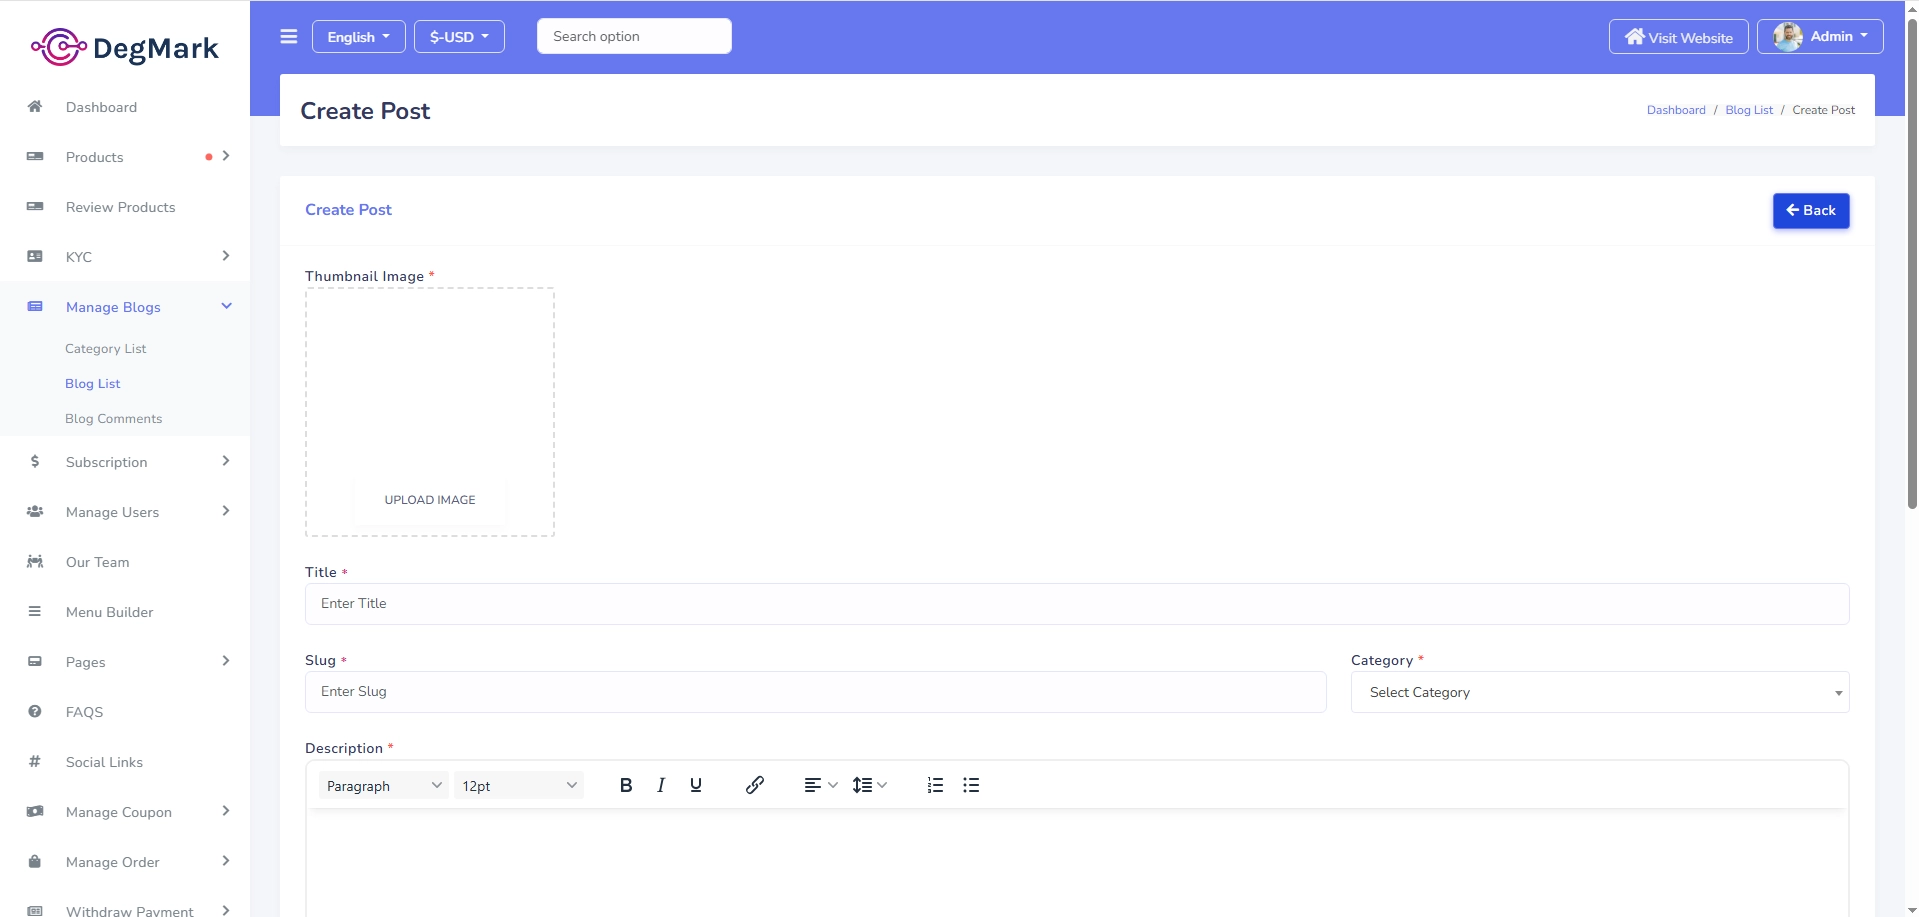
Task: Insert a link with the chain icon
Action: coord(755,785)
